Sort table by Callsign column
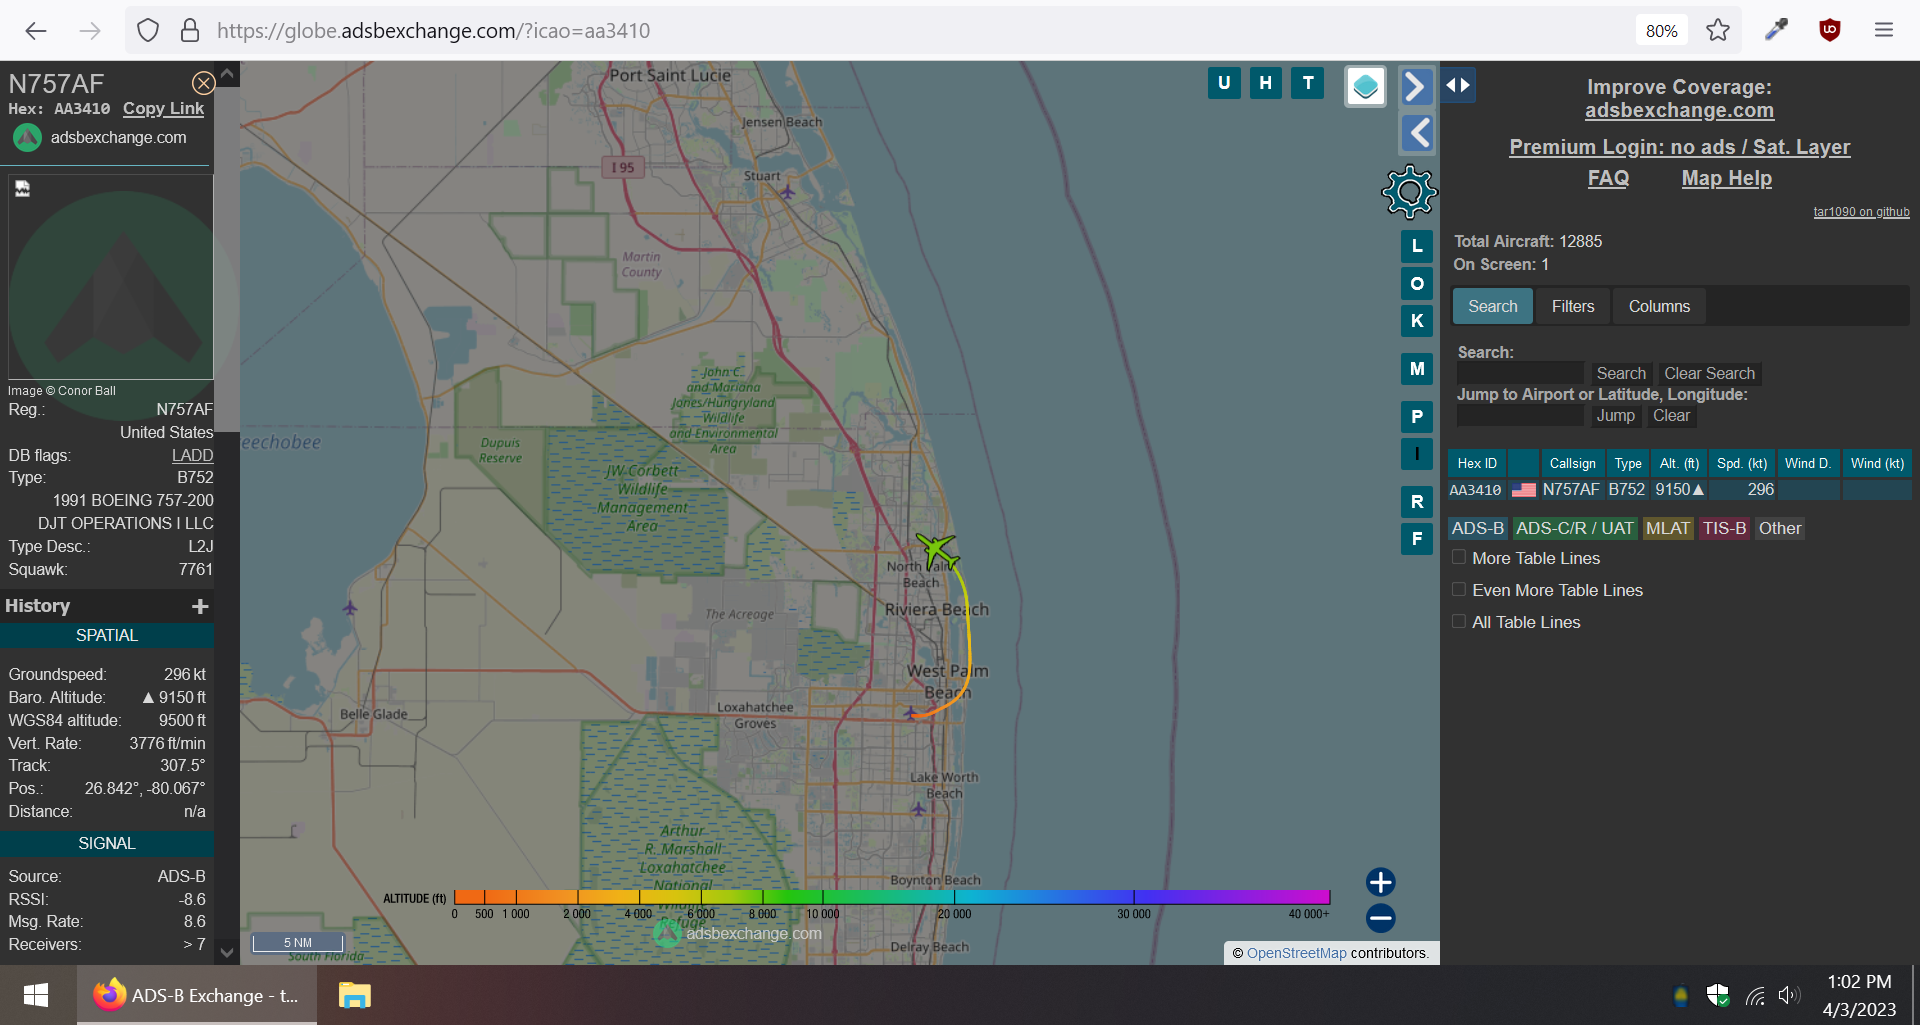The image size is (1920, 1025). (1572, 463)
